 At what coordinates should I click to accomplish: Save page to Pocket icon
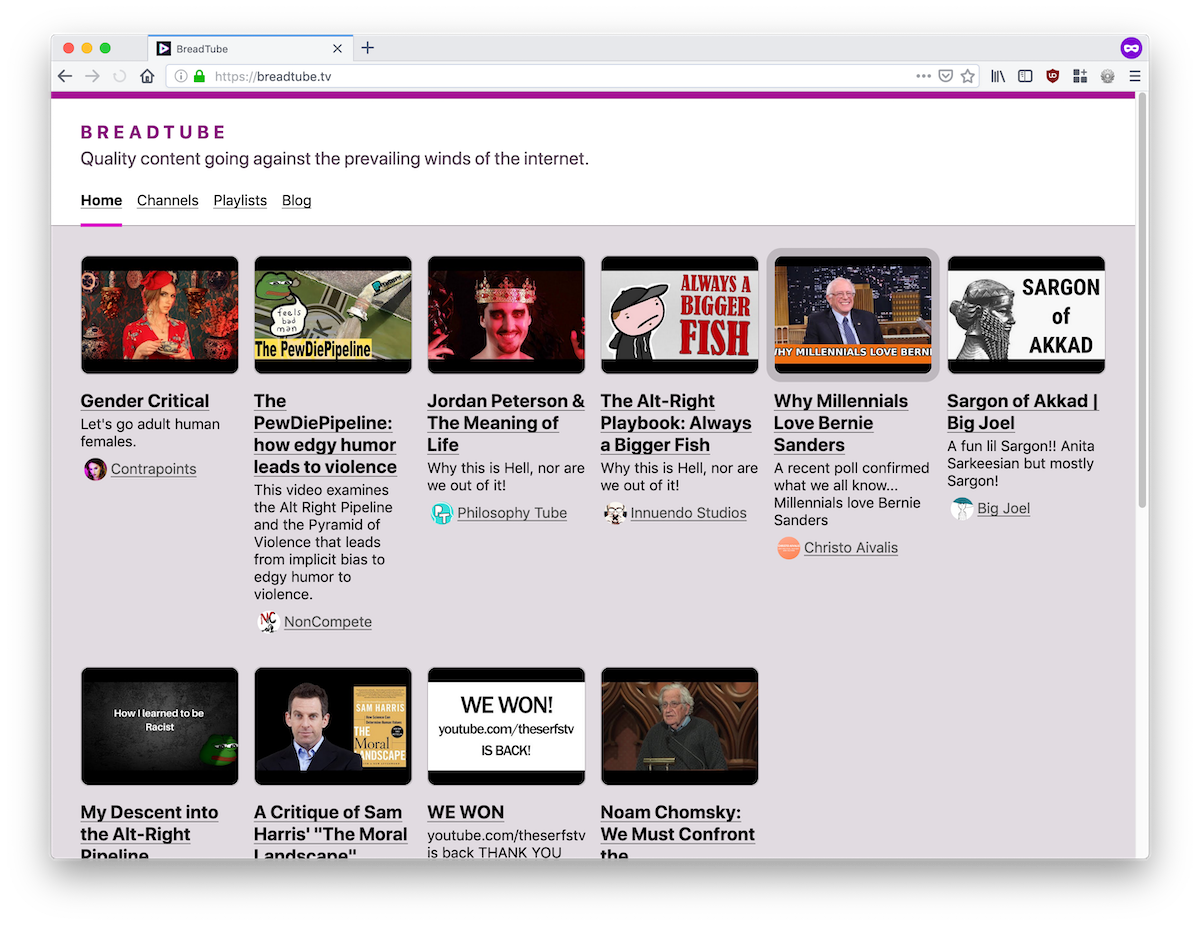click(x=945, y=76)
